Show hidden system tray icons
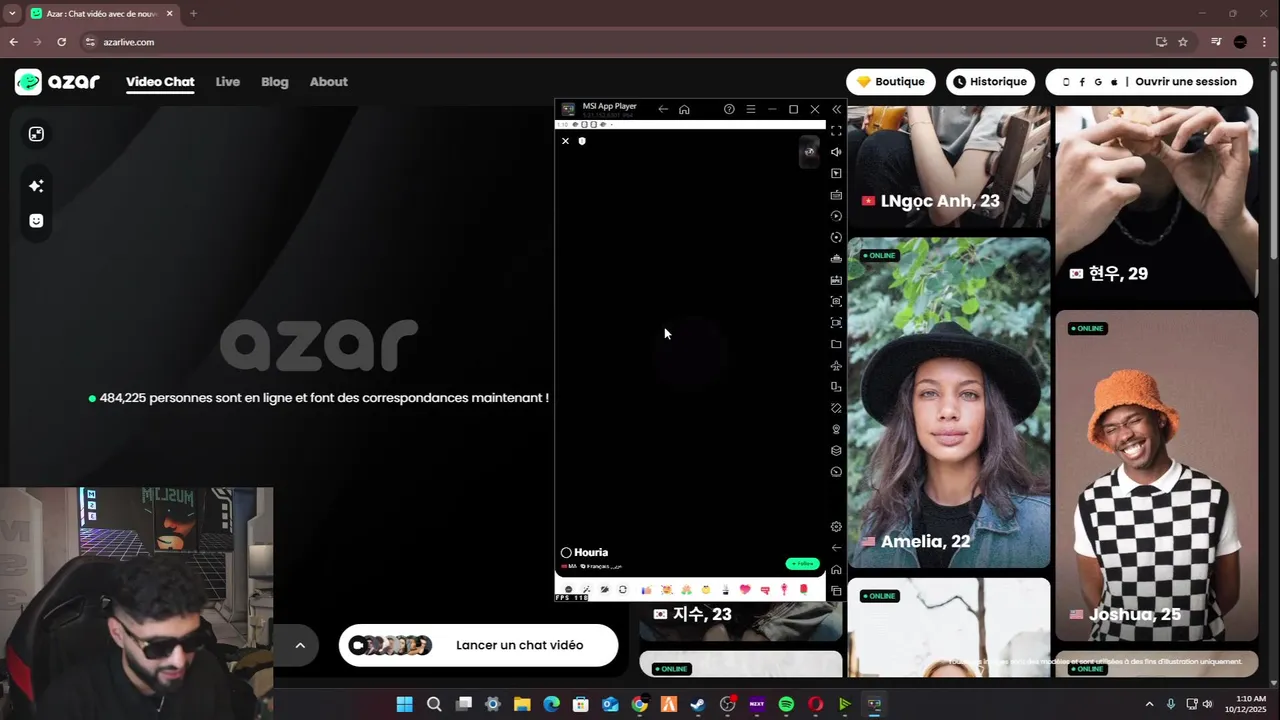The width and height of the screenshot is (1280, 720). [1149, 704]
